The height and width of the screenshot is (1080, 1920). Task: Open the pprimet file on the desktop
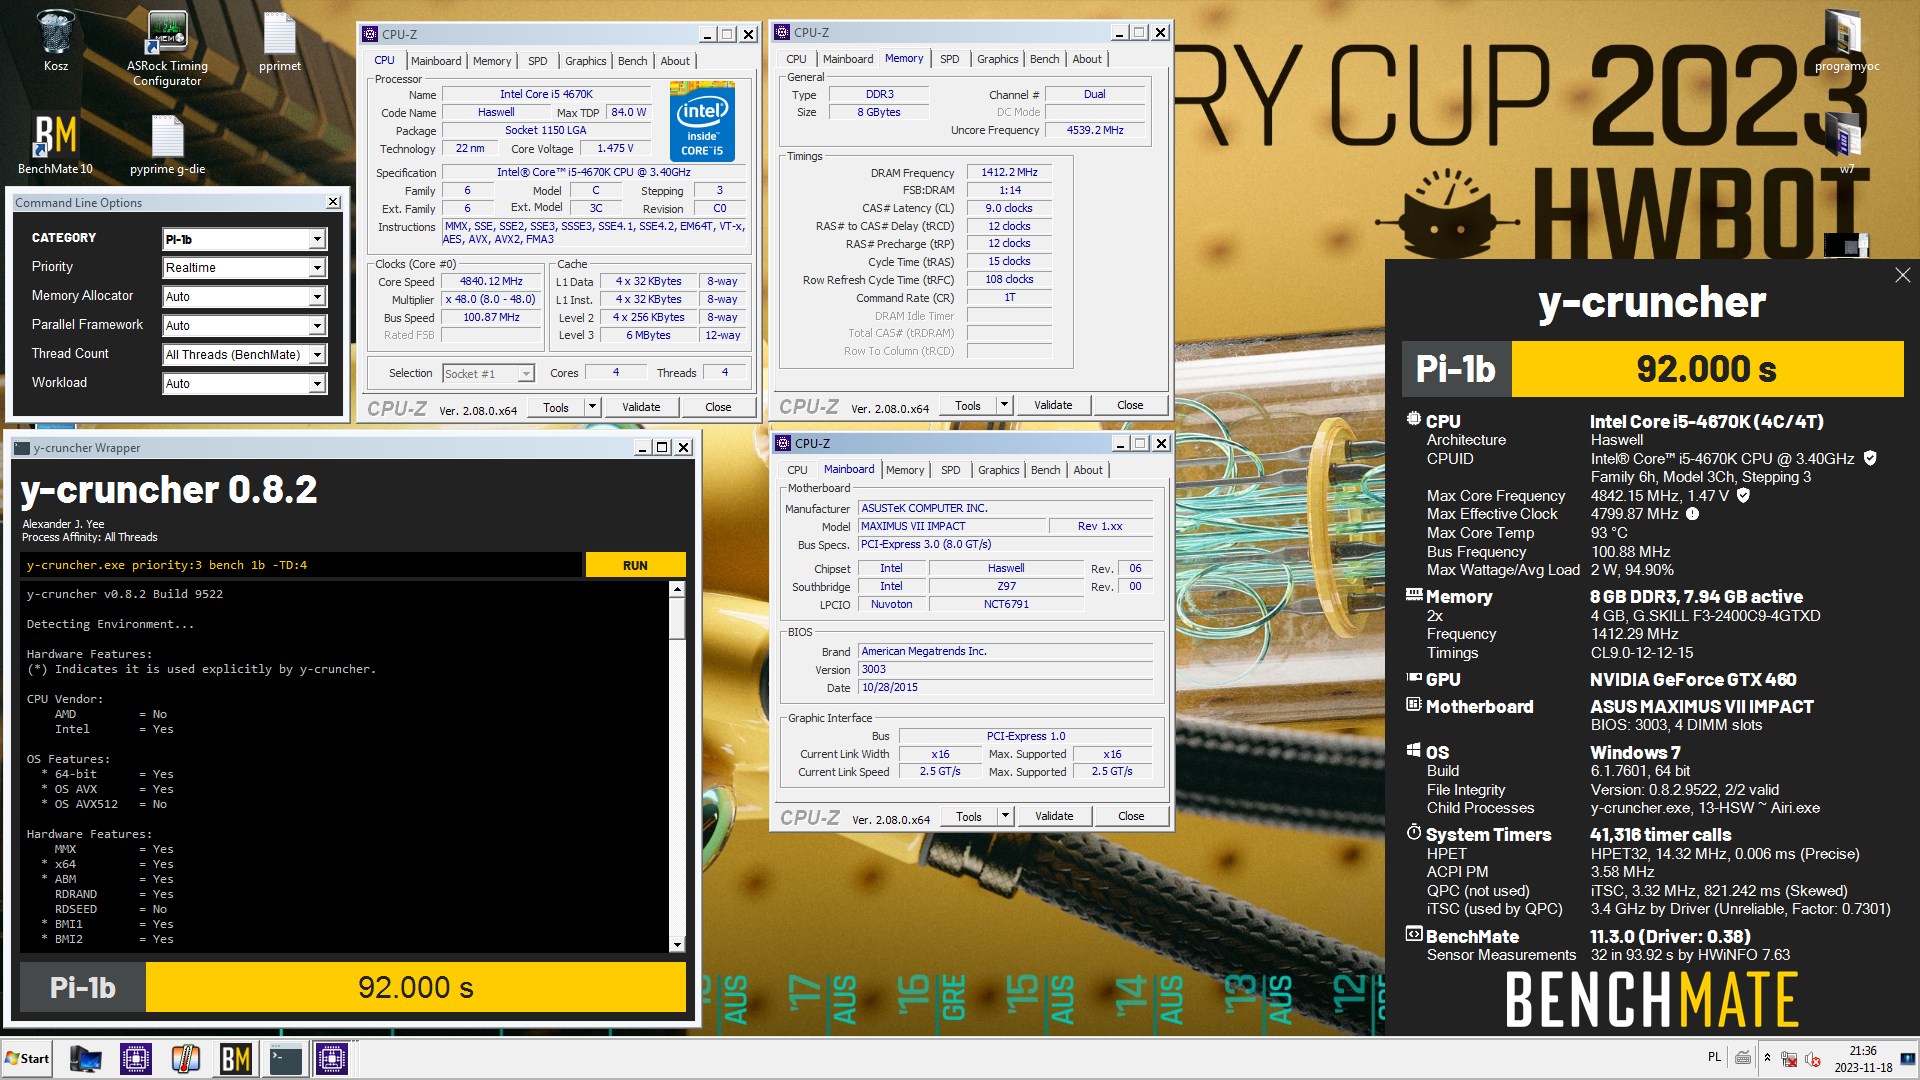(280, 40)
